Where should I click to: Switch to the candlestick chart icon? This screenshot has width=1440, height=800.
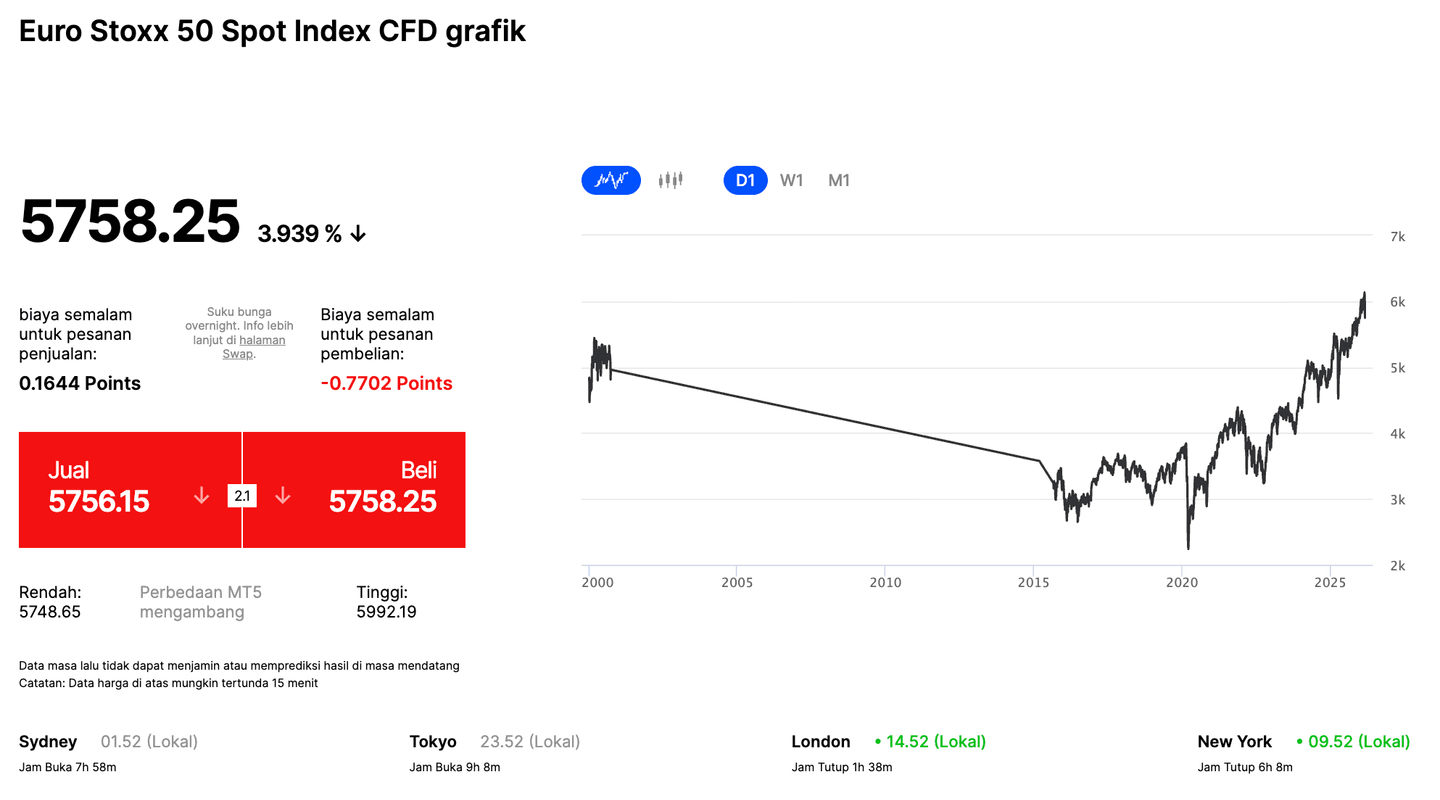pyautogui.click(x=670, y=180)
